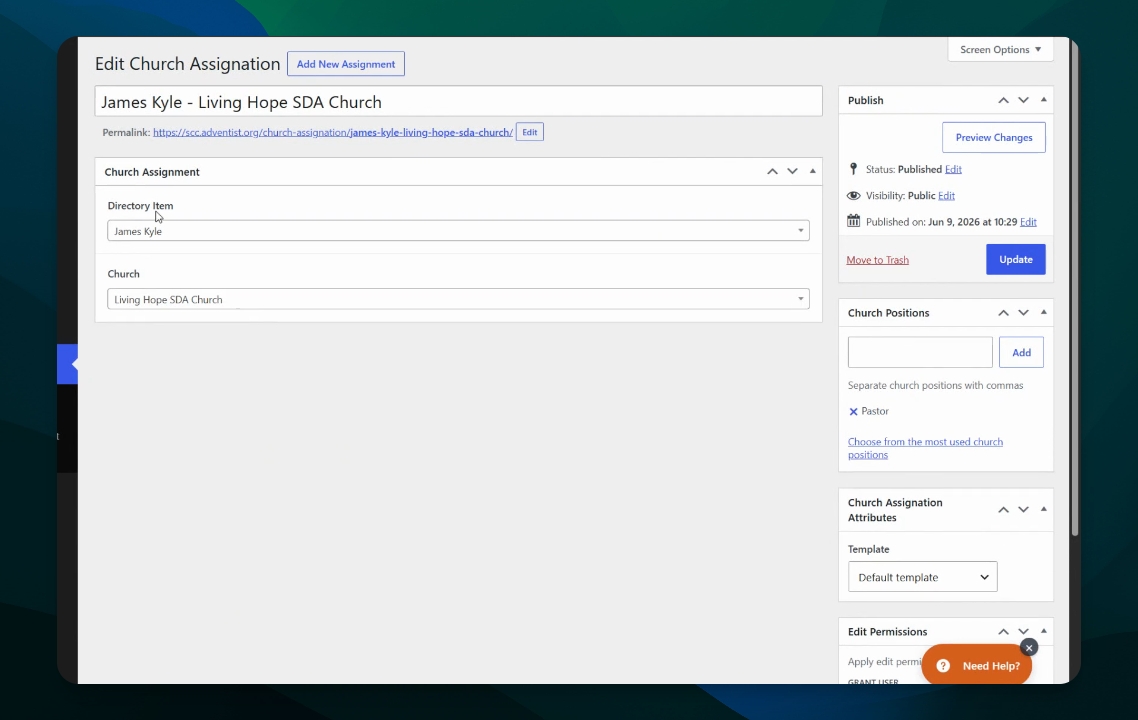Screen dimensions: 1138x720
Task: Edit the visibility setting
Action: [946, 195]
